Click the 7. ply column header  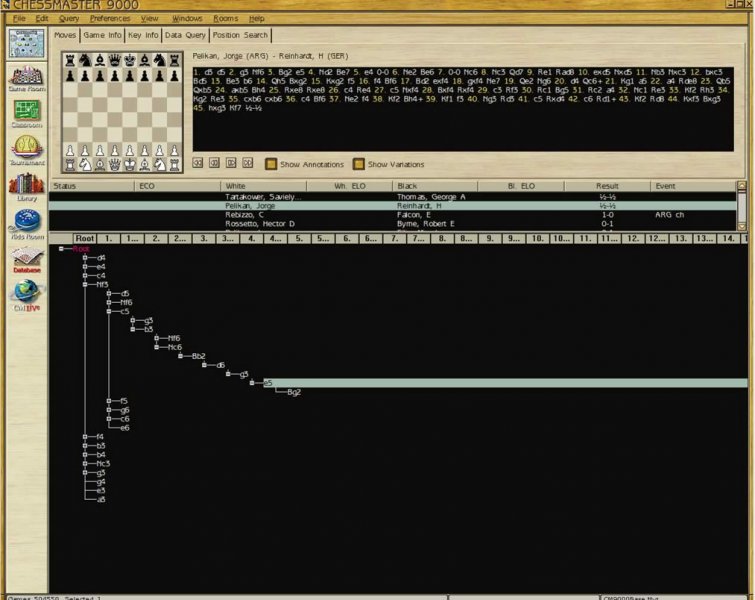tap(394, 238)
